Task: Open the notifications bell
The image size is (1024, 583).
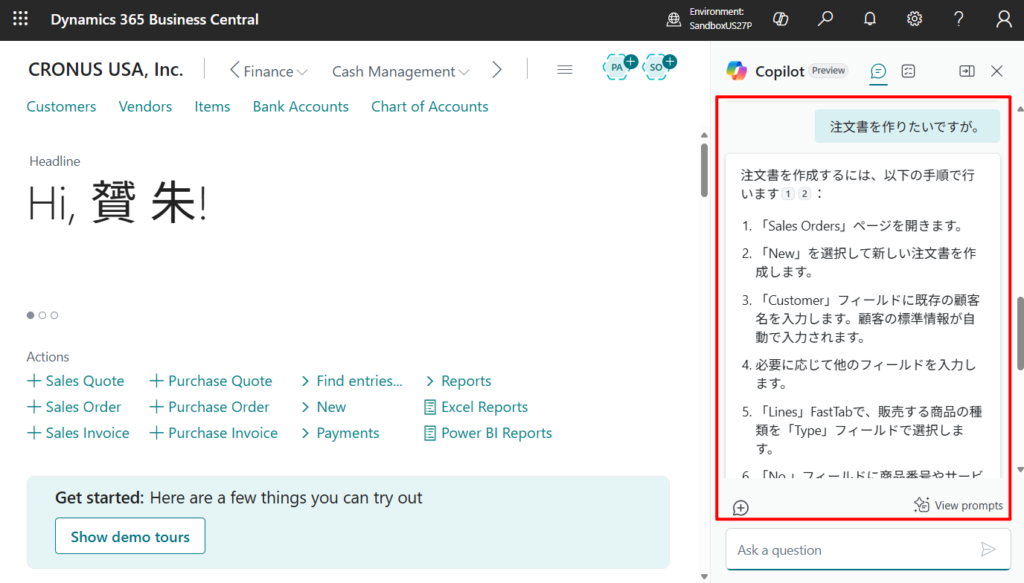Action: click(870, 19)
